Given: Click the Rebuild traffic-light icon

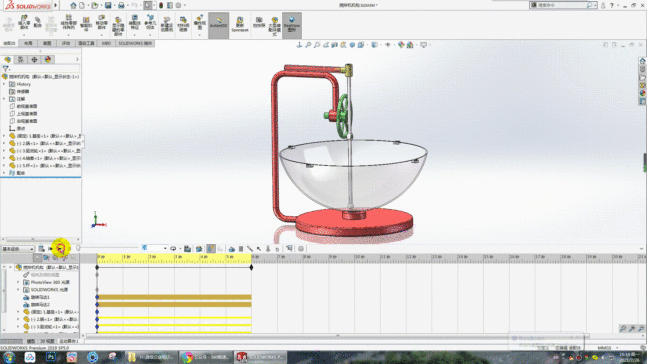Looking at the screenshot, I should coord(161,5).
